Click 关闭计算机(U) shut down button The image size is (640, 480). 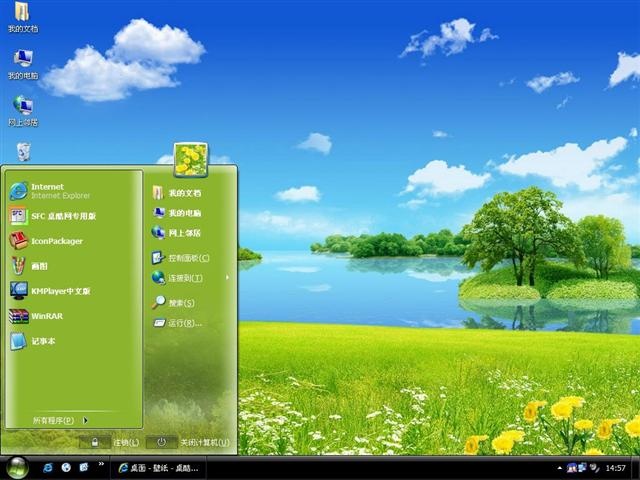pos(188,442)
